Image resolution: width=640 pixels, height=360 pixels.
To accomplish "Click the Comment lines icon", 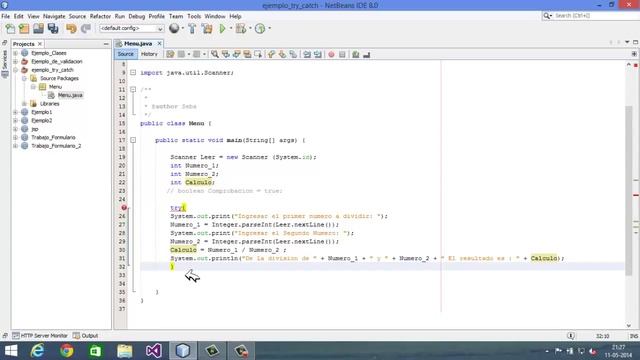I will click(356, 54).
